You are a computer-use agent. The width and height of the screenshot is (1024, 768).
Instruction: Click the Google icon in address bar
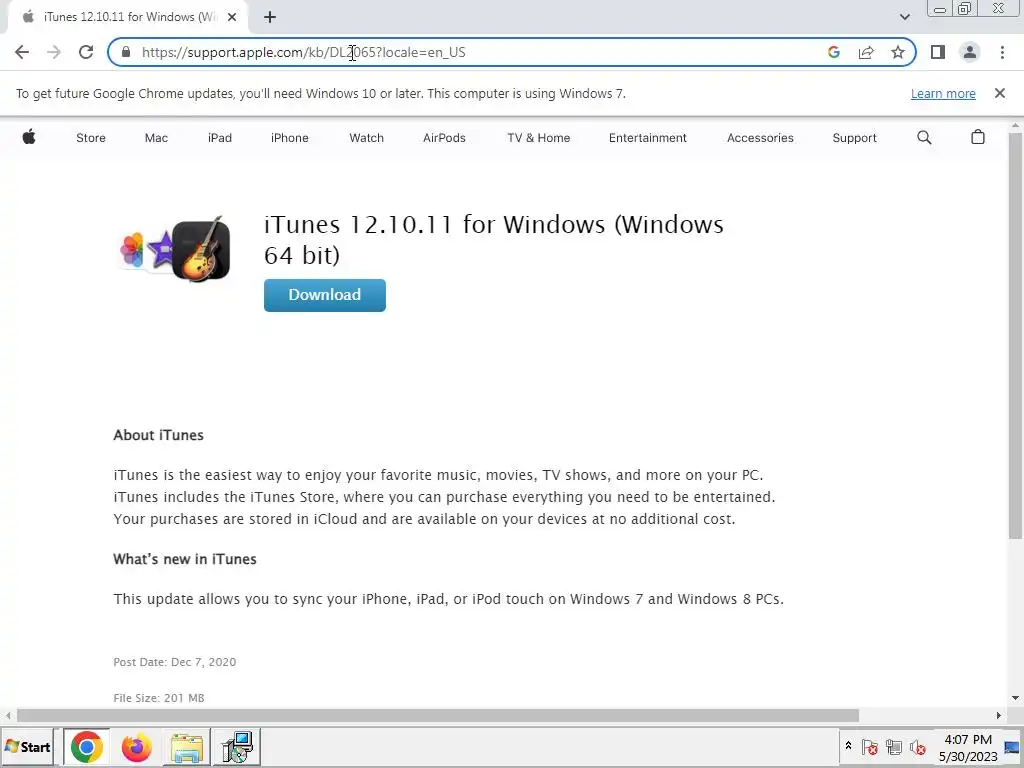coord(834,52)
